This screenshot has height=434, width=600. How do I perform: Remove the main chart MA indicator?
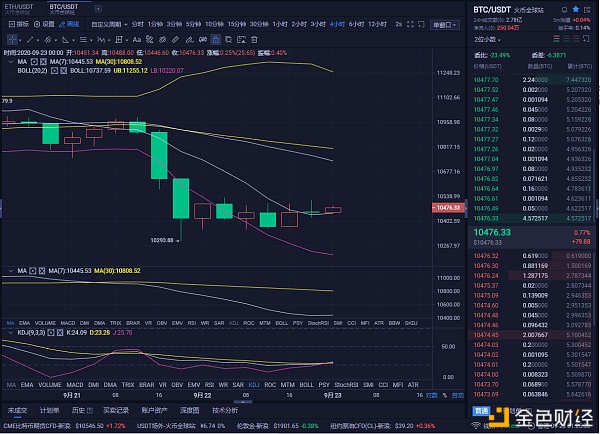(43, 62)
